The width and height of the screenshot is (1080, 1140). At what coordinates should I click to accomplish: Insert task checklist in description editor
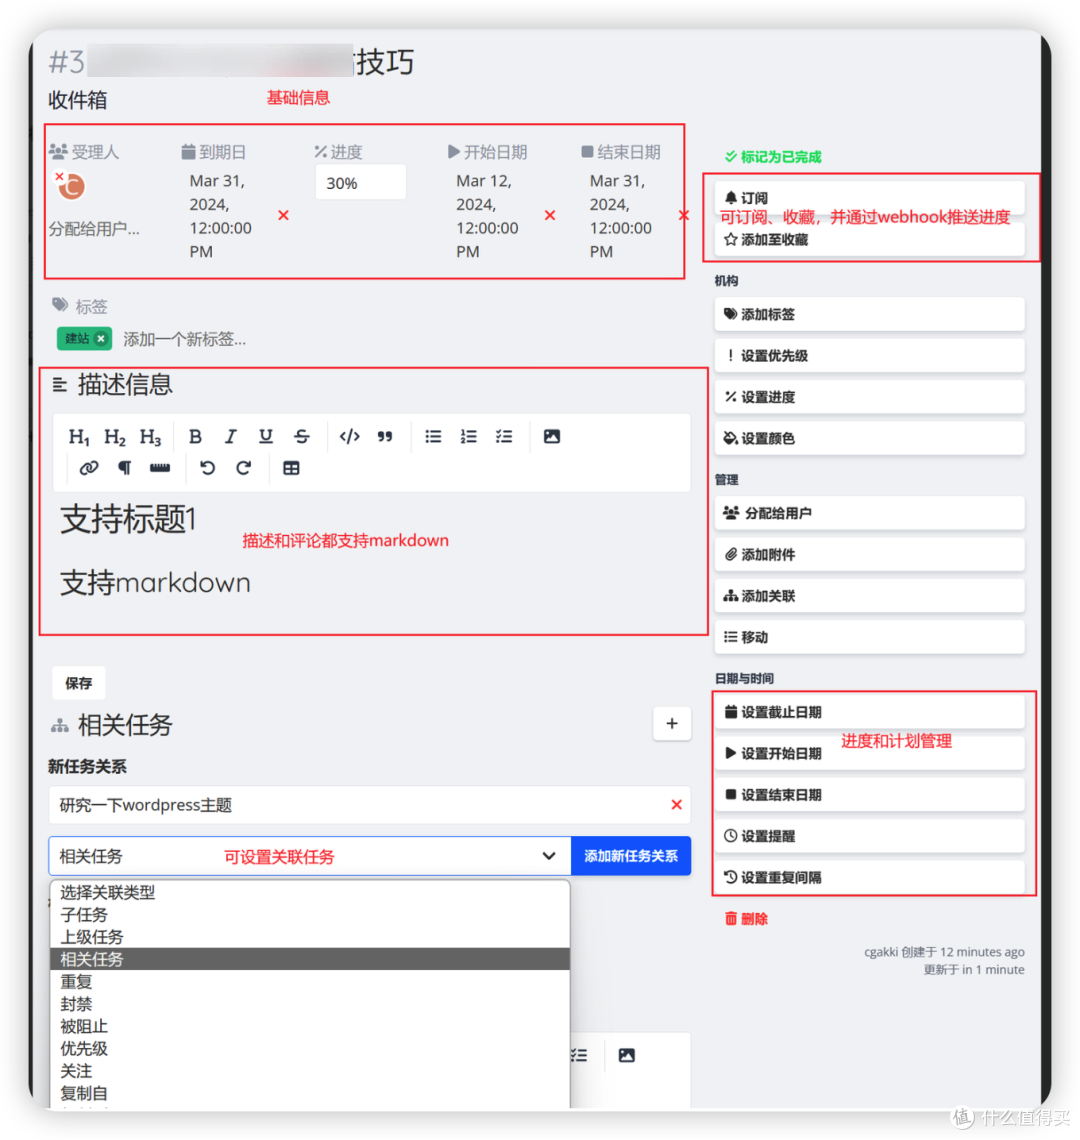pos(504,436)
